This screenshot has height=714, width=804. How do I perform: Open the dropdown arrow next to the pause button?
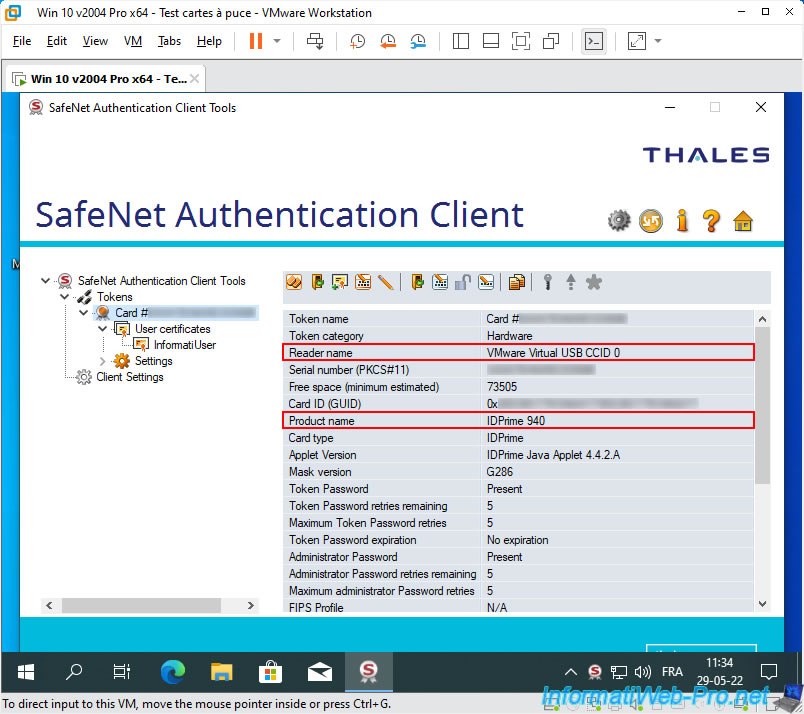point(277,41)
